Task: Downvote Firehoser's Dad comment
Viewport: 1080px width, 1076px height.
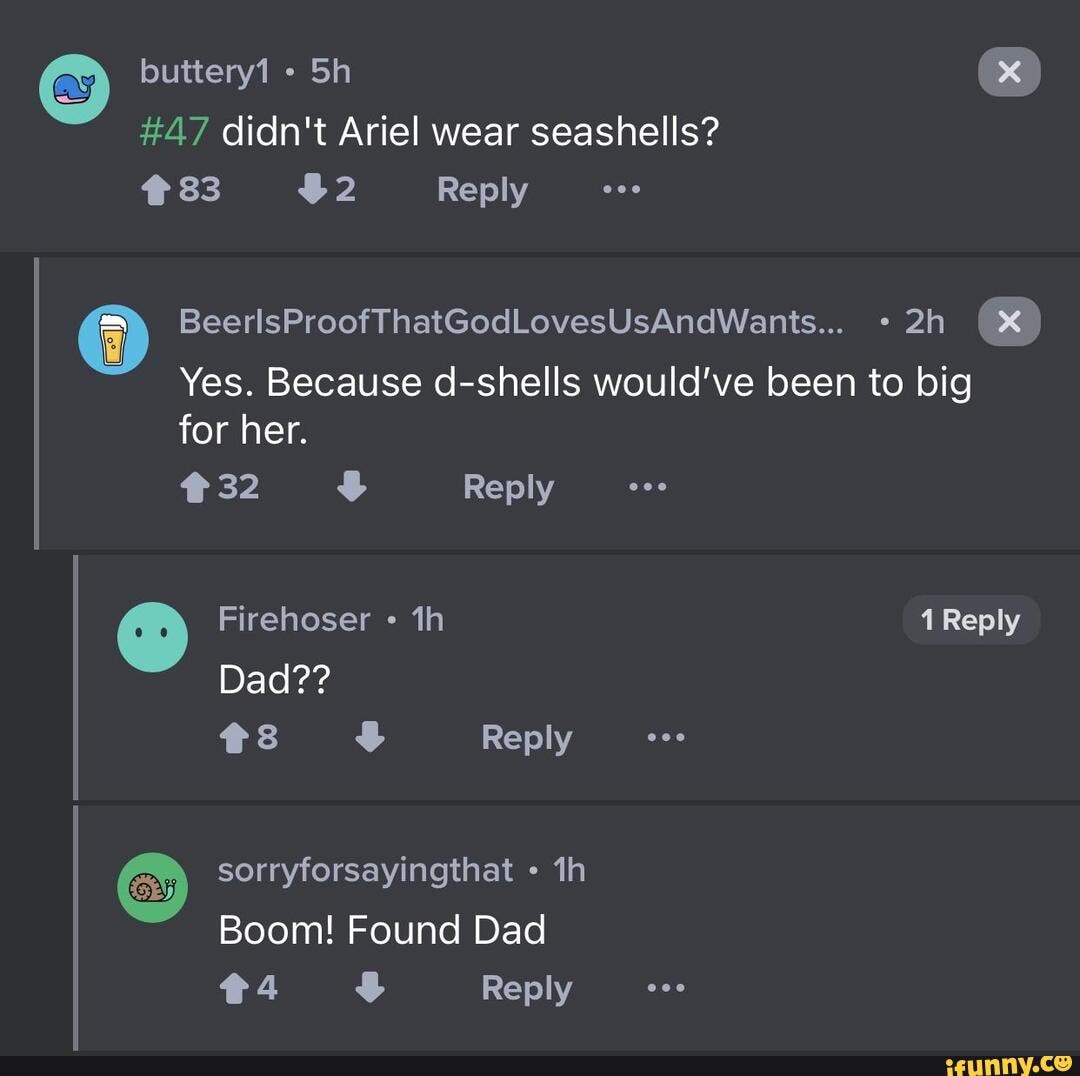Action: click(x=369, y=737)
